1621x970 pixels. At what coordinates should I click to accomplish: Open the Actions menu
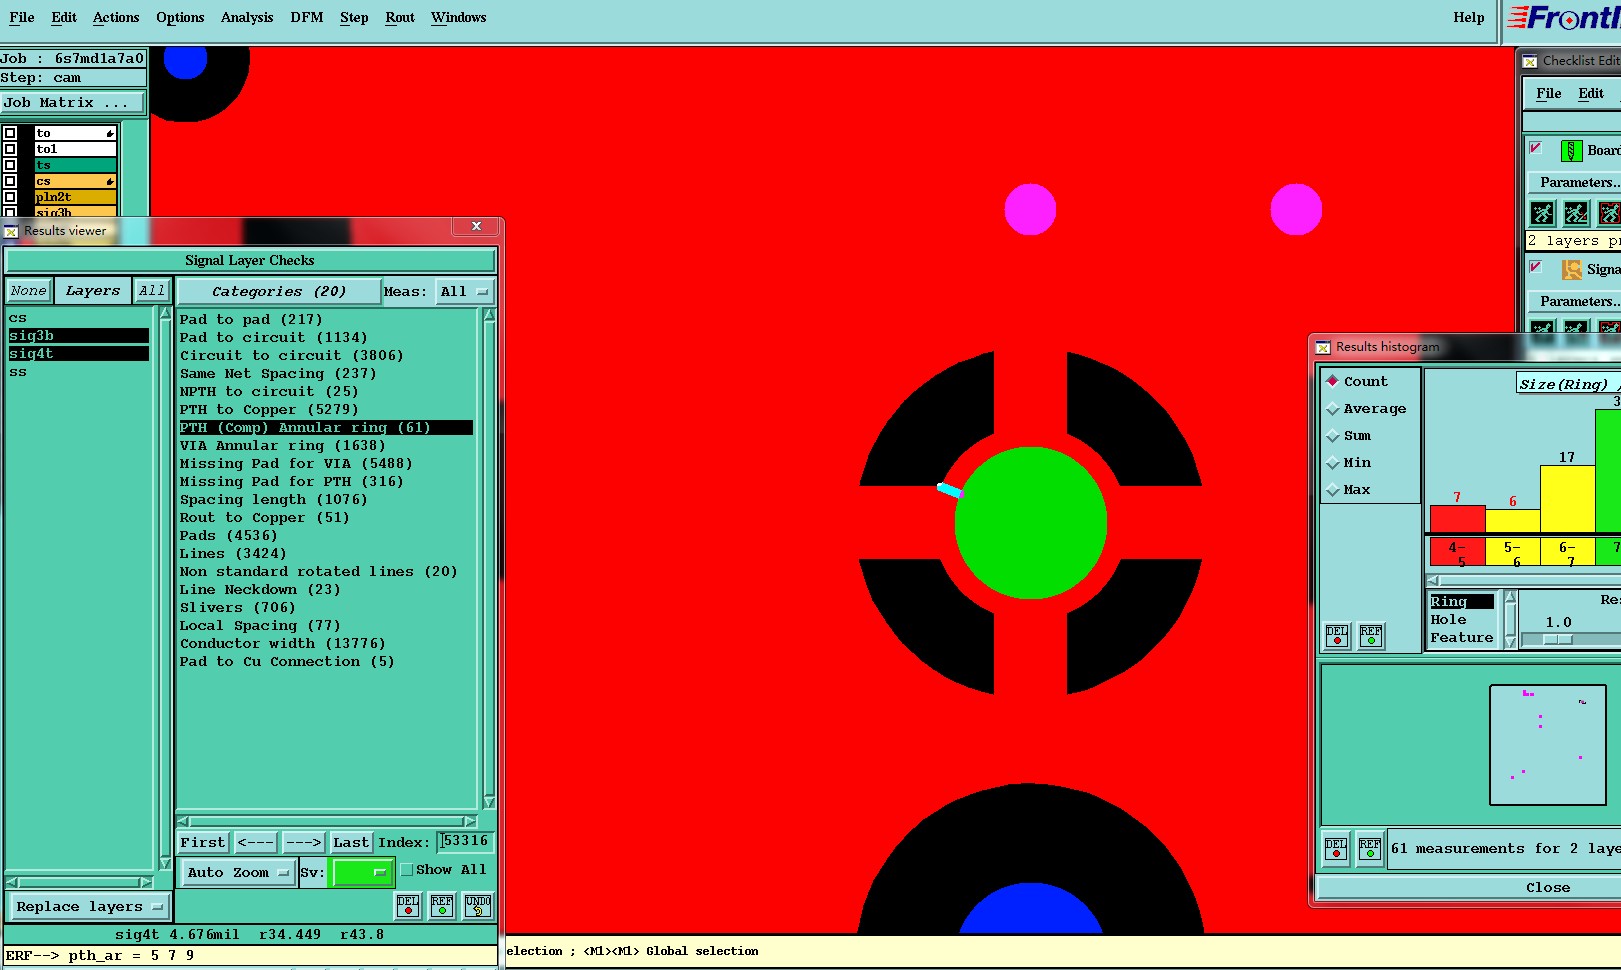(x=116, y=17)
